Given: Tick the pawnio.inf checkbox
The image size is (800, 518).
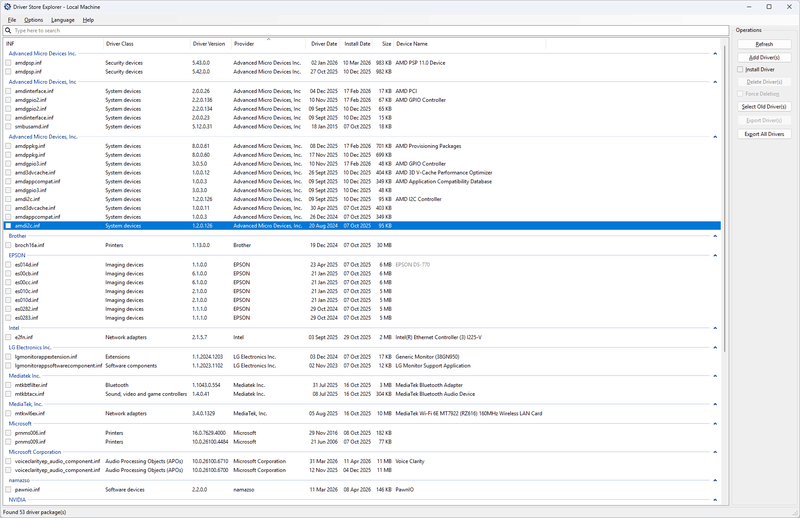Looking at the screenshot, I should click(x=8, y=489).
